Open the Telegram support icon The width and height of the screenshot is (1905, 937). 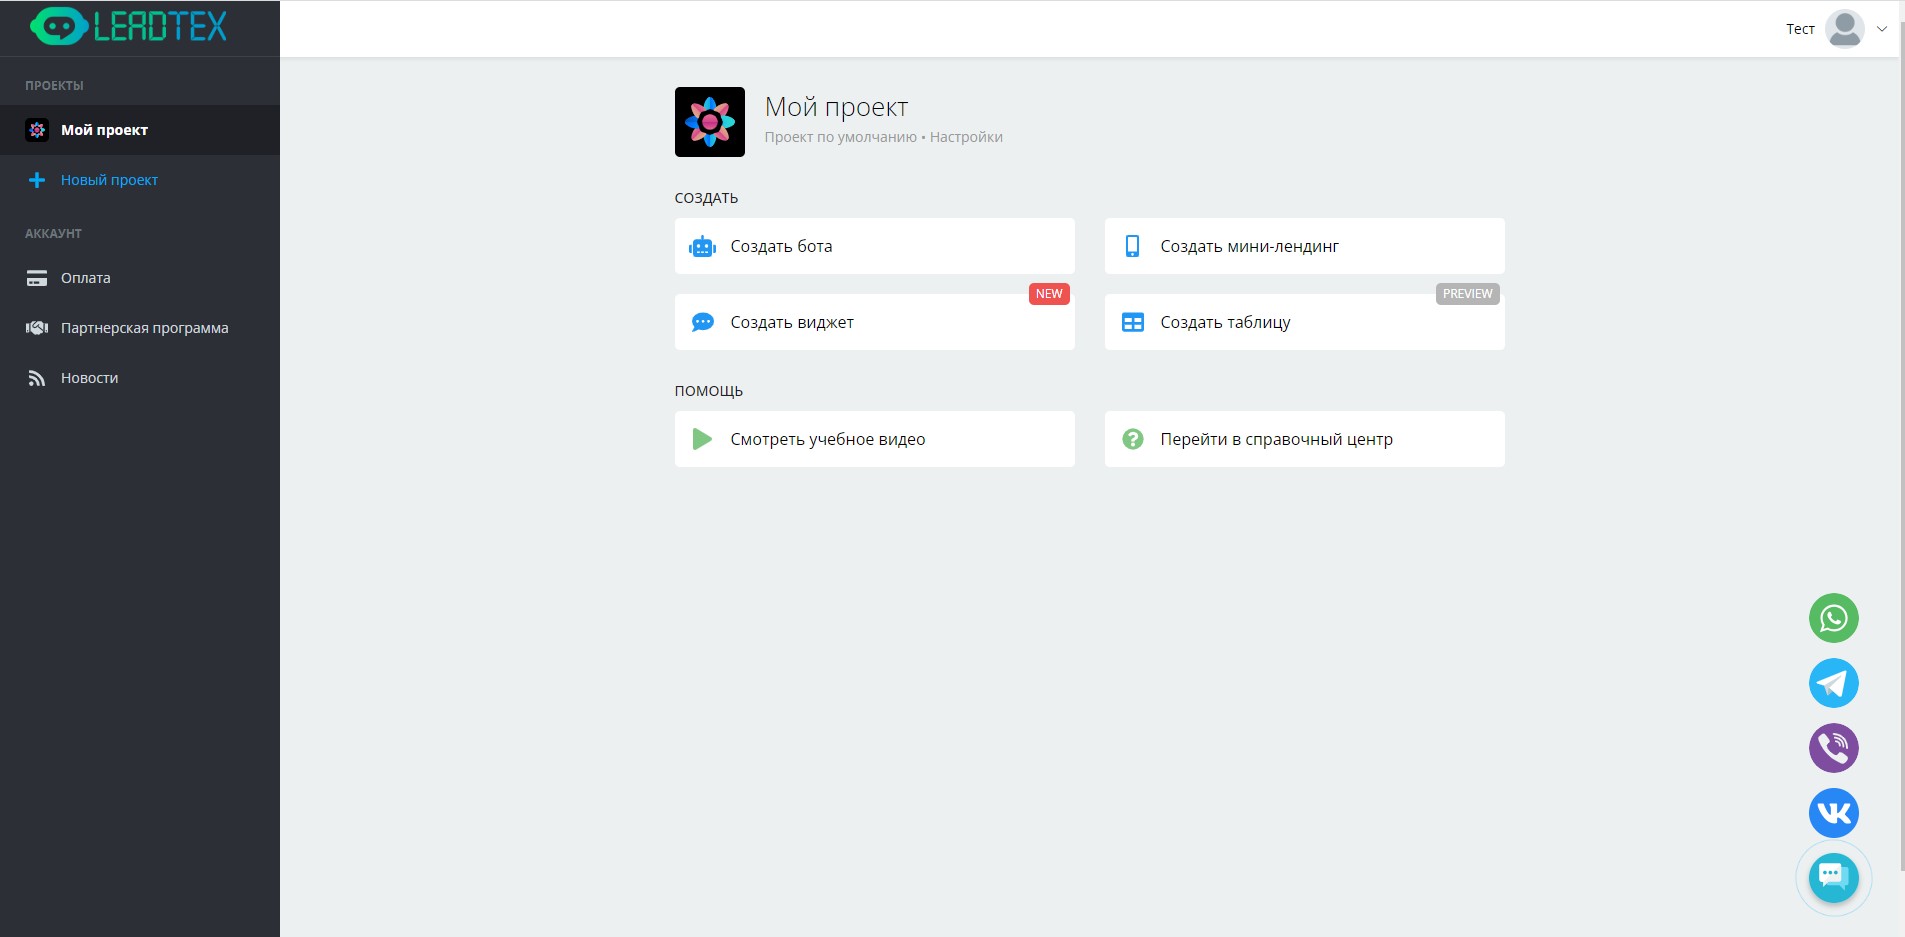point(1833,684)
